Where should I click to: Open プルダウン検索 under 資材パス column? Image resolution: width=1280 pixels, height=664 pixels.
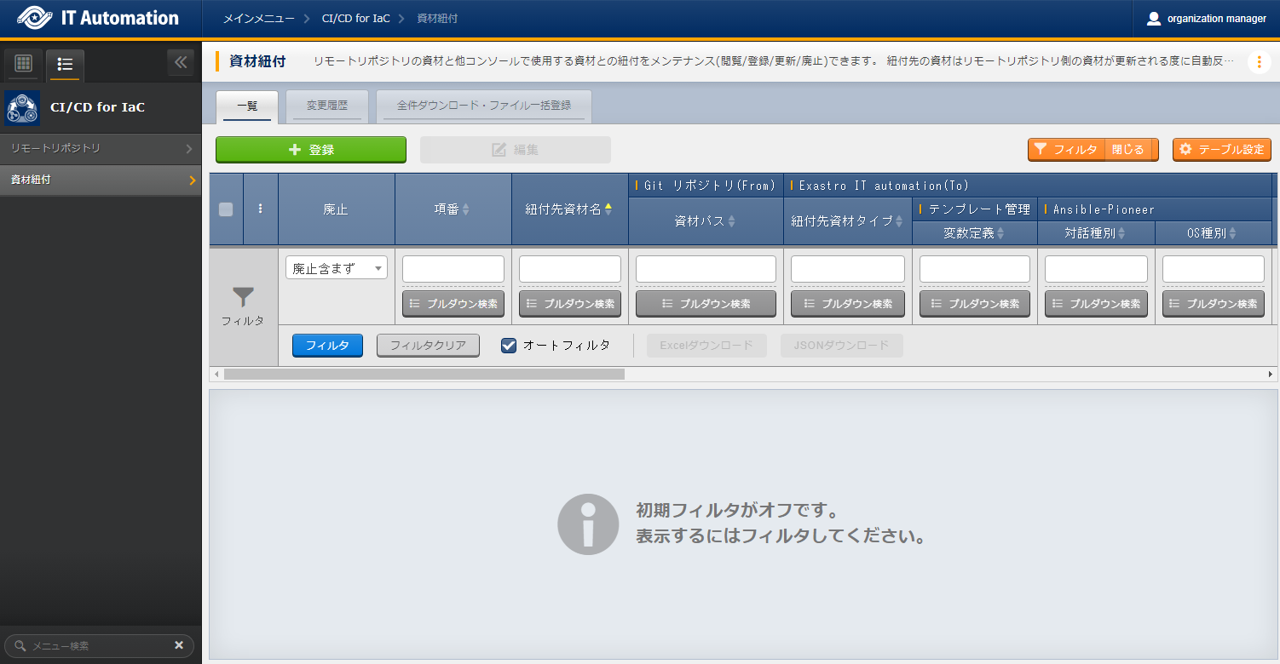706,304
